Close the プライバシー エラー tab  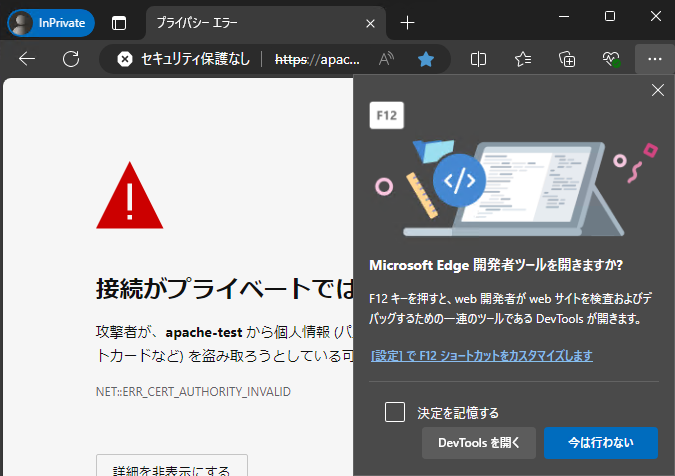tap(370, 23)
